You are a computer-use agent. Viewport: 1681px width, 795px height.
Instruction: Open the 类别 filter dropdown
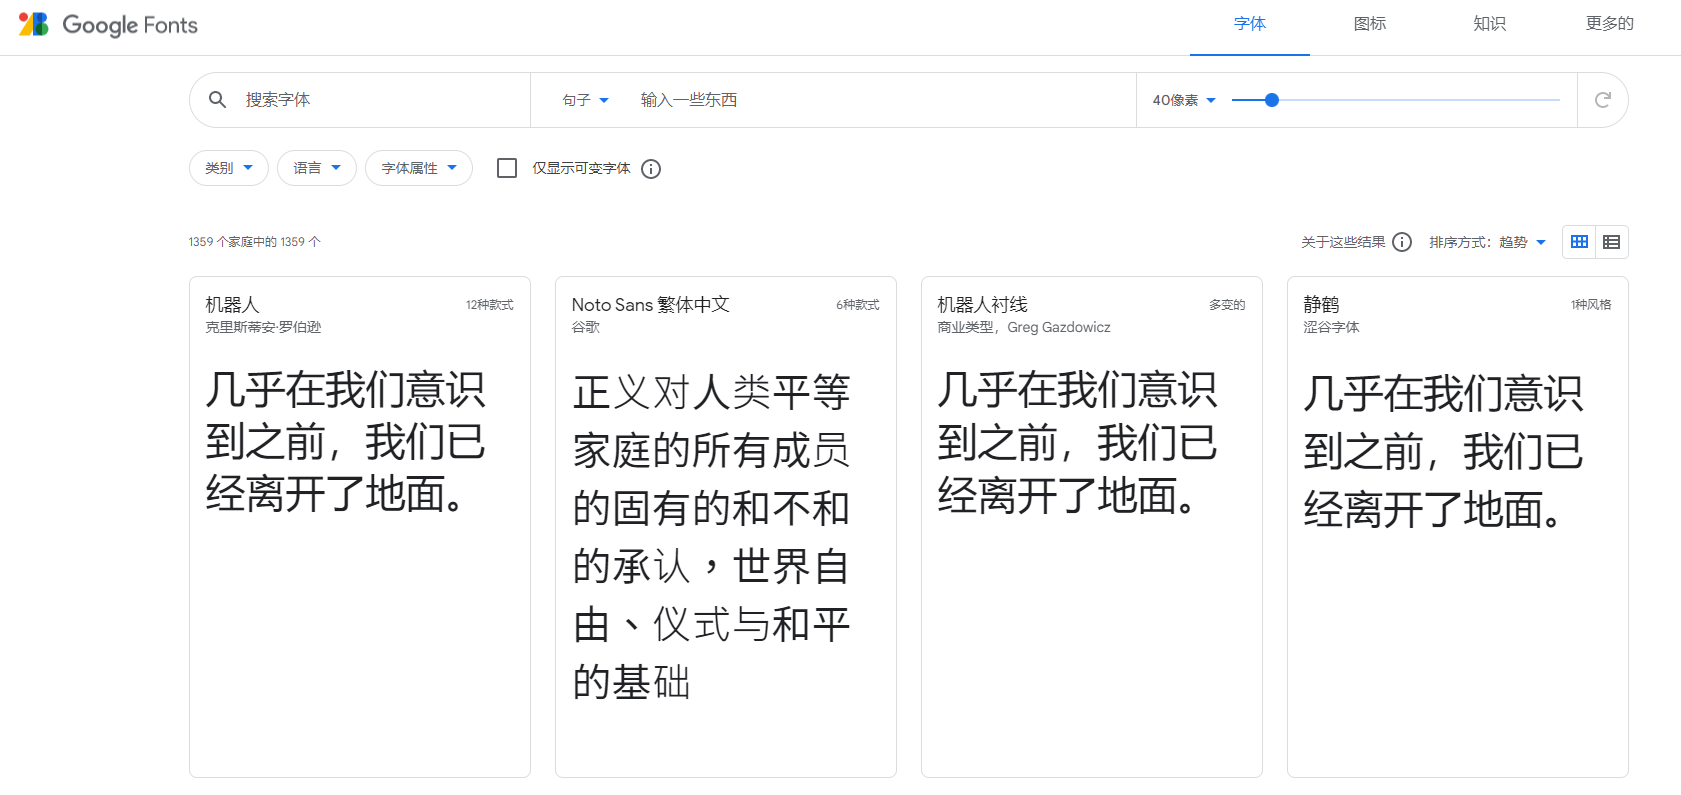pos(229,168)
